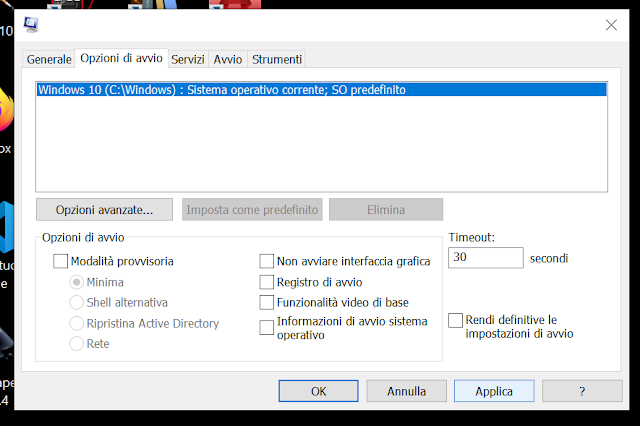Close the system configuration dialog
This screenshot has width=640, height=426.
tap(611, 25)
